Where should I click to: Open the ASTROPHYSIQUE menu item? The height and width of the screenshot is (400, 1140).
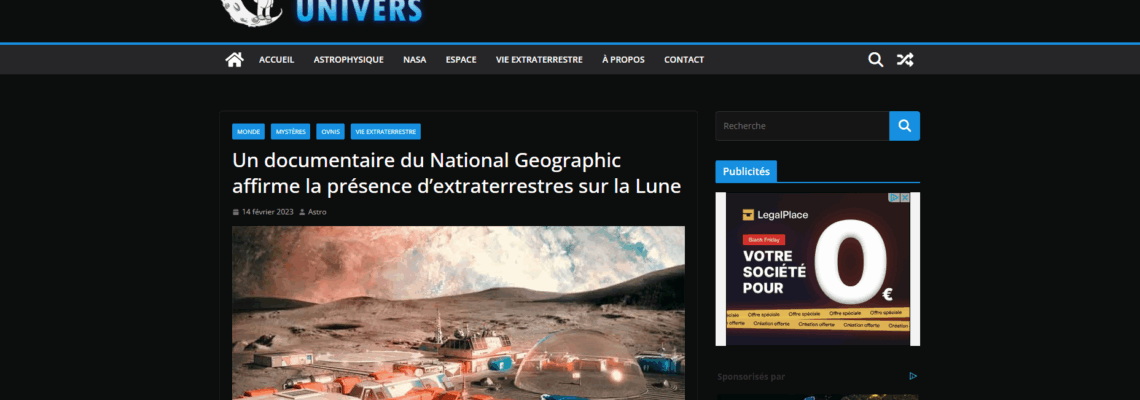[x=348, y=60]
